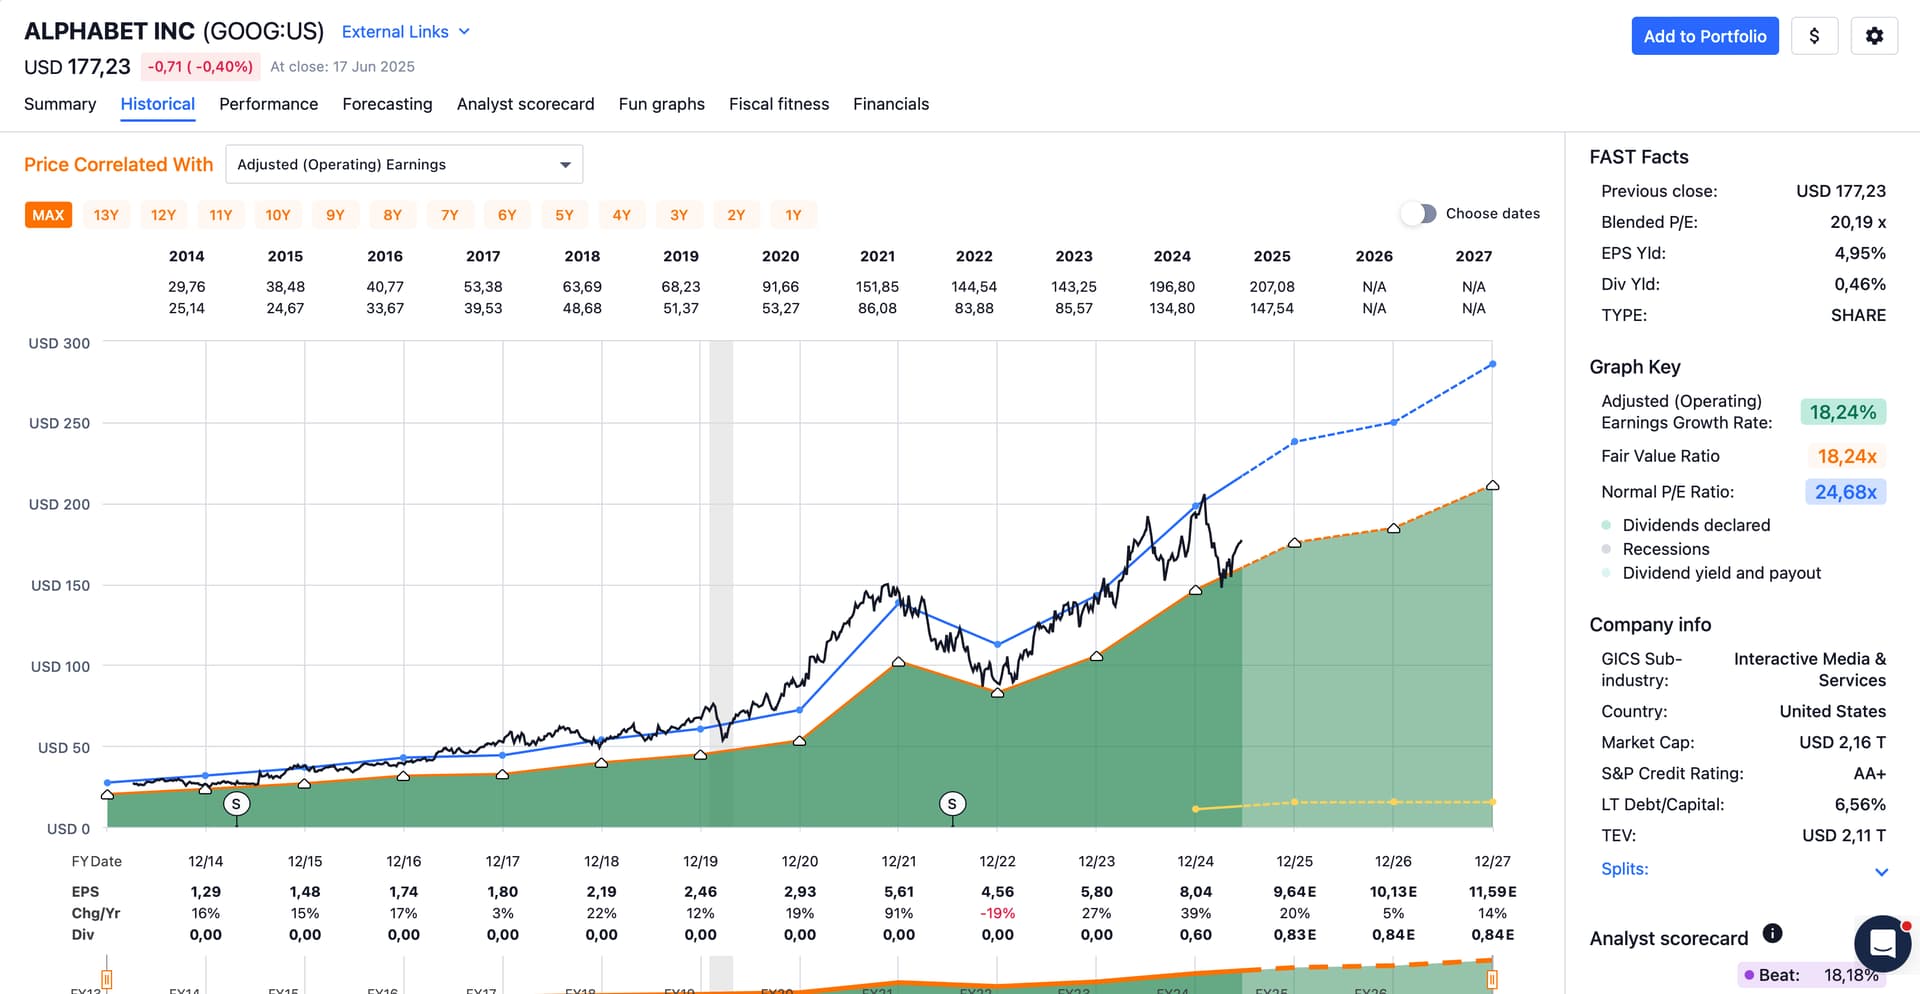Click the left handle of range slider
This screenshot has width=1920, height=994.
(107, 979)
